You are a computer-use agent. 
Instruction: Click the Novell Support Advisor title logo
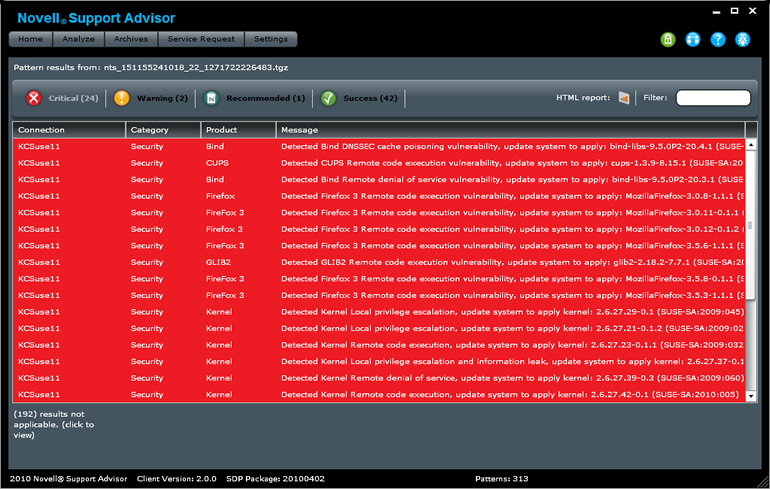click(96, 18)
